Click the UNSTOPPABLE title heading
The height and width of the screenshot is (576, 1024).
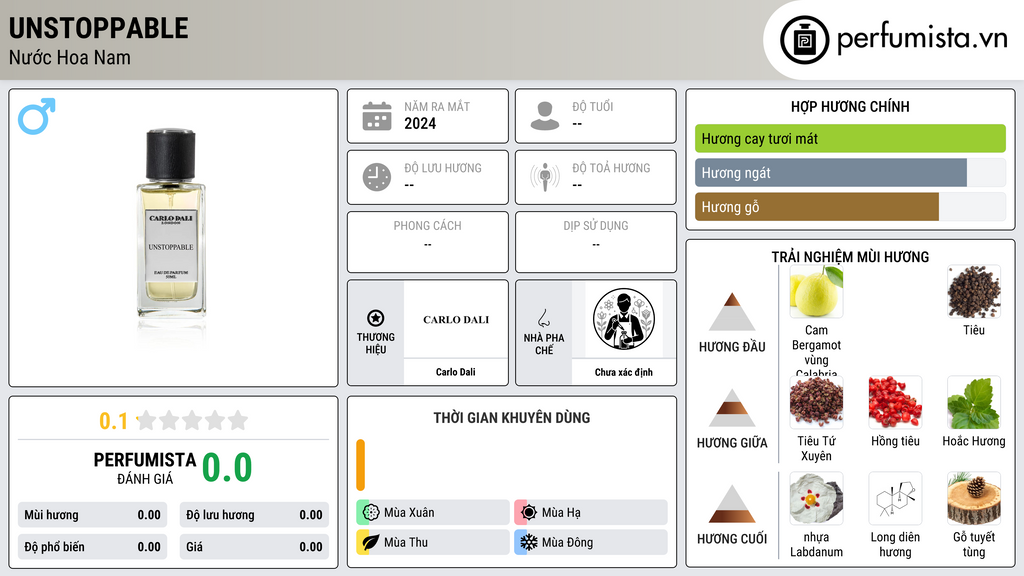point(99,28)
